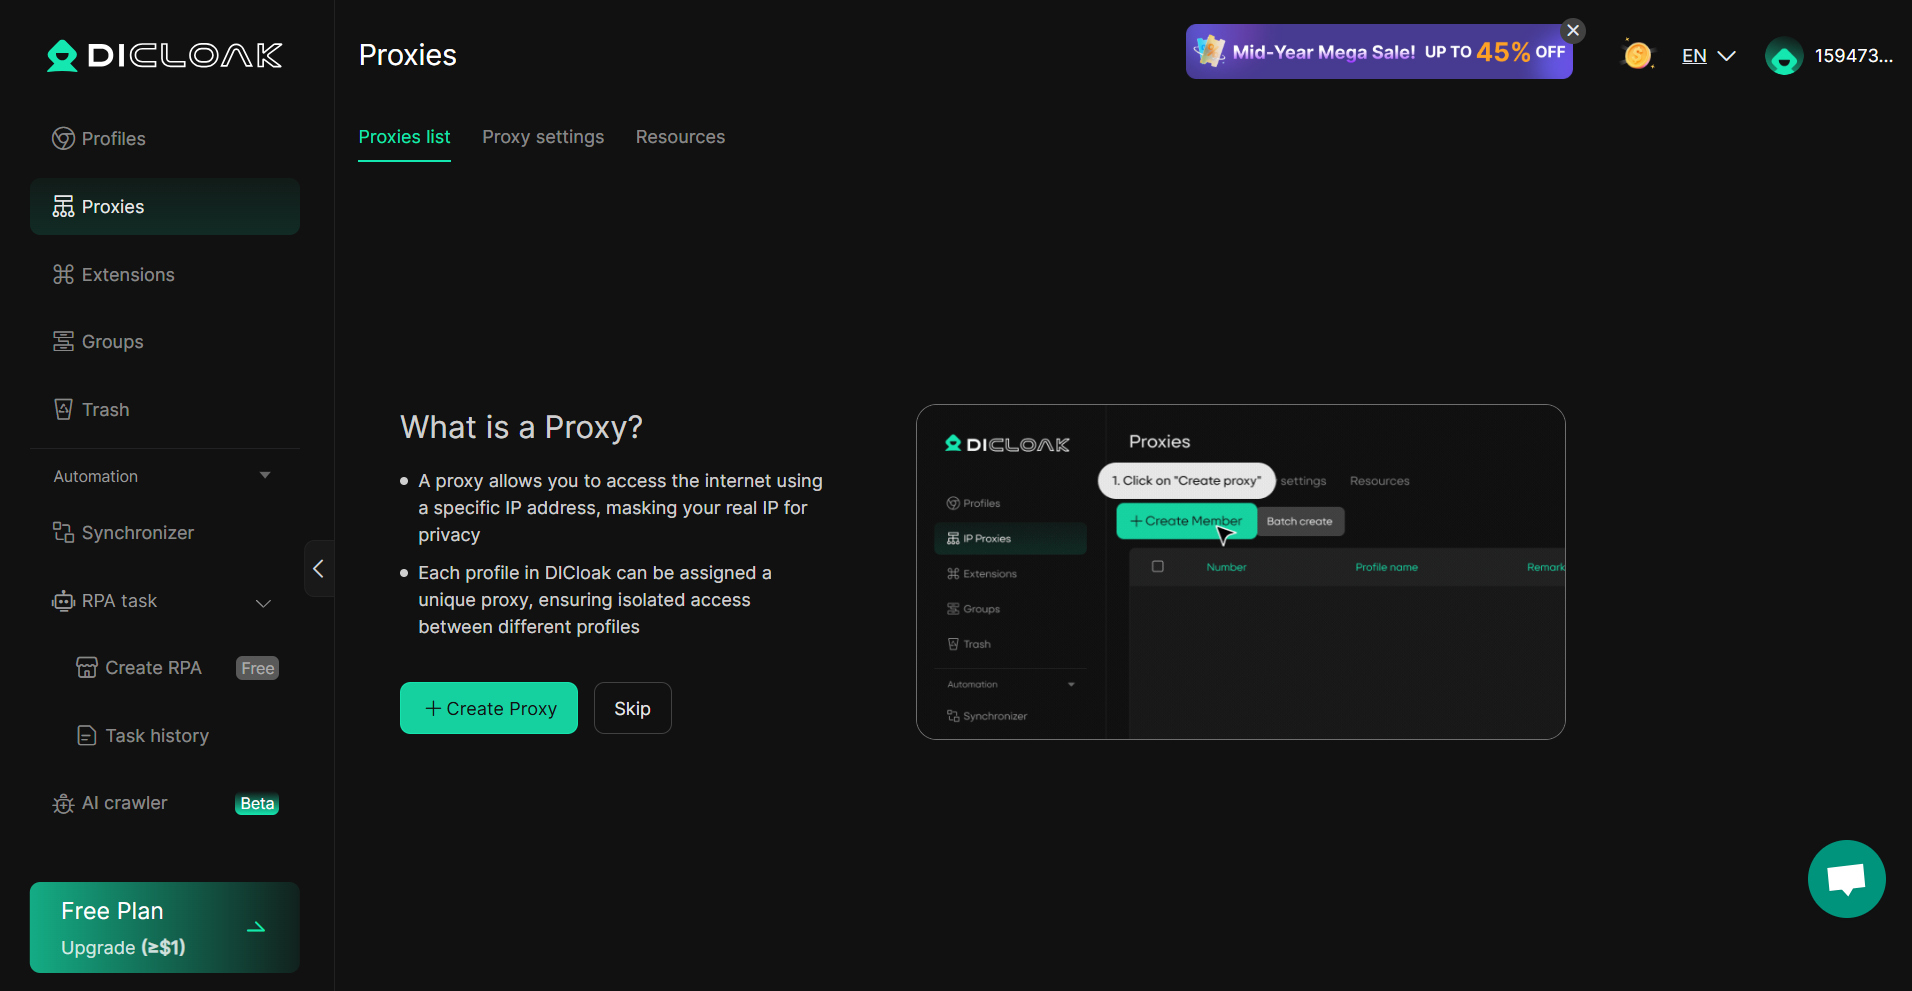Select the Proxies sidebar item
Screen dimensions: 1912x991
coord(165,207)
